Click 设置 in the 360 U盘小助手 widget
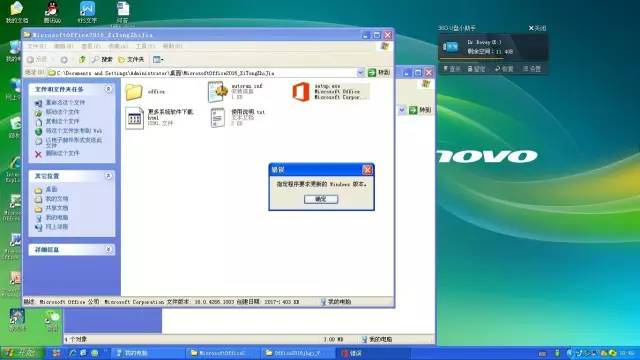The height and width of the screenshot is (360, 640). [532, 69]
